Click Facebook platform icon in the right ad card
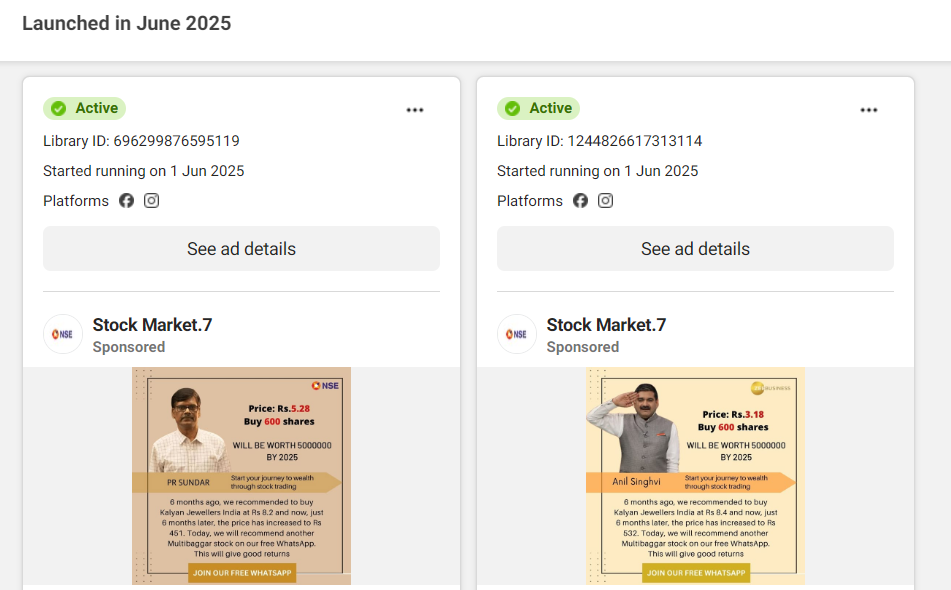 tap(581, 201)
